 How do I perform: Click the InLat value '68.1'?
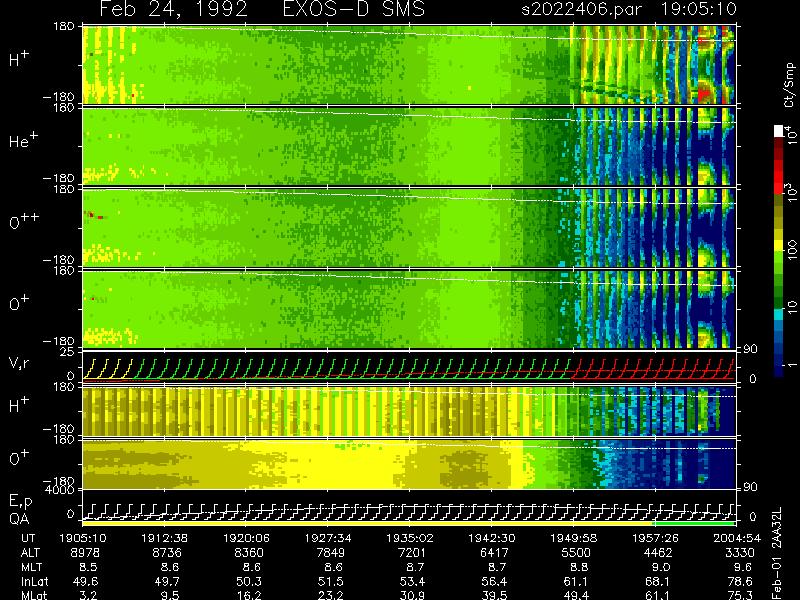point(658,582)
